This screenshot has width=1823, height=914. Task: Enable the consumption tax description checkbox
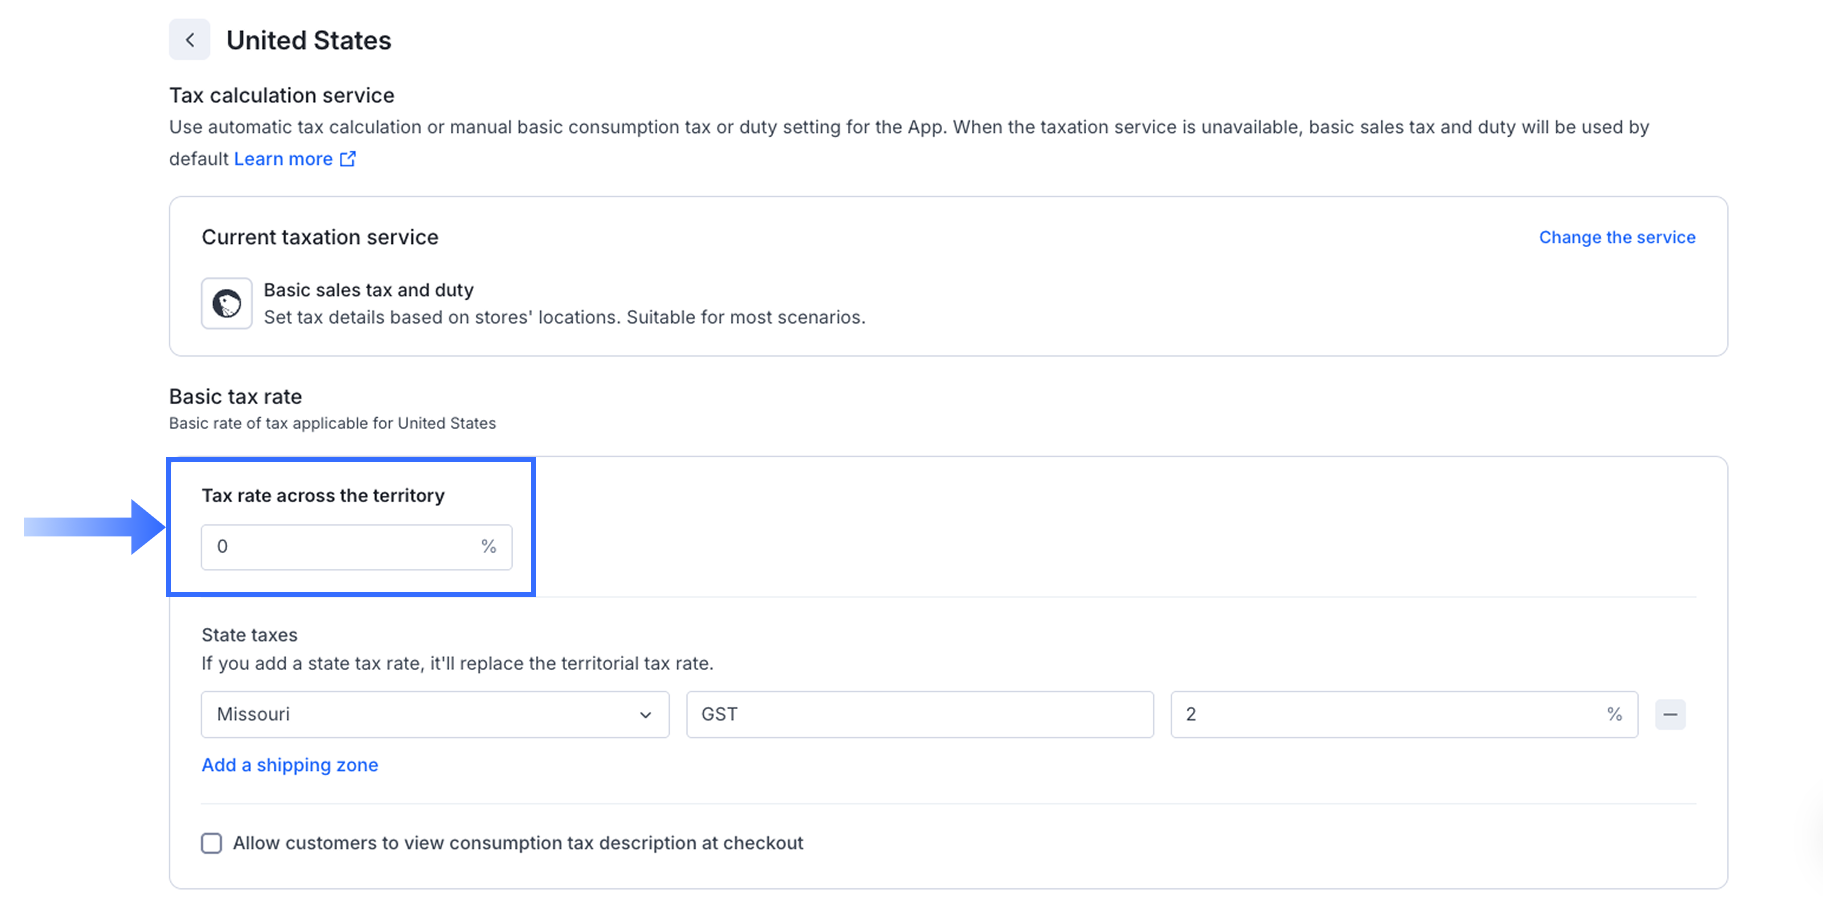[212, 843]
